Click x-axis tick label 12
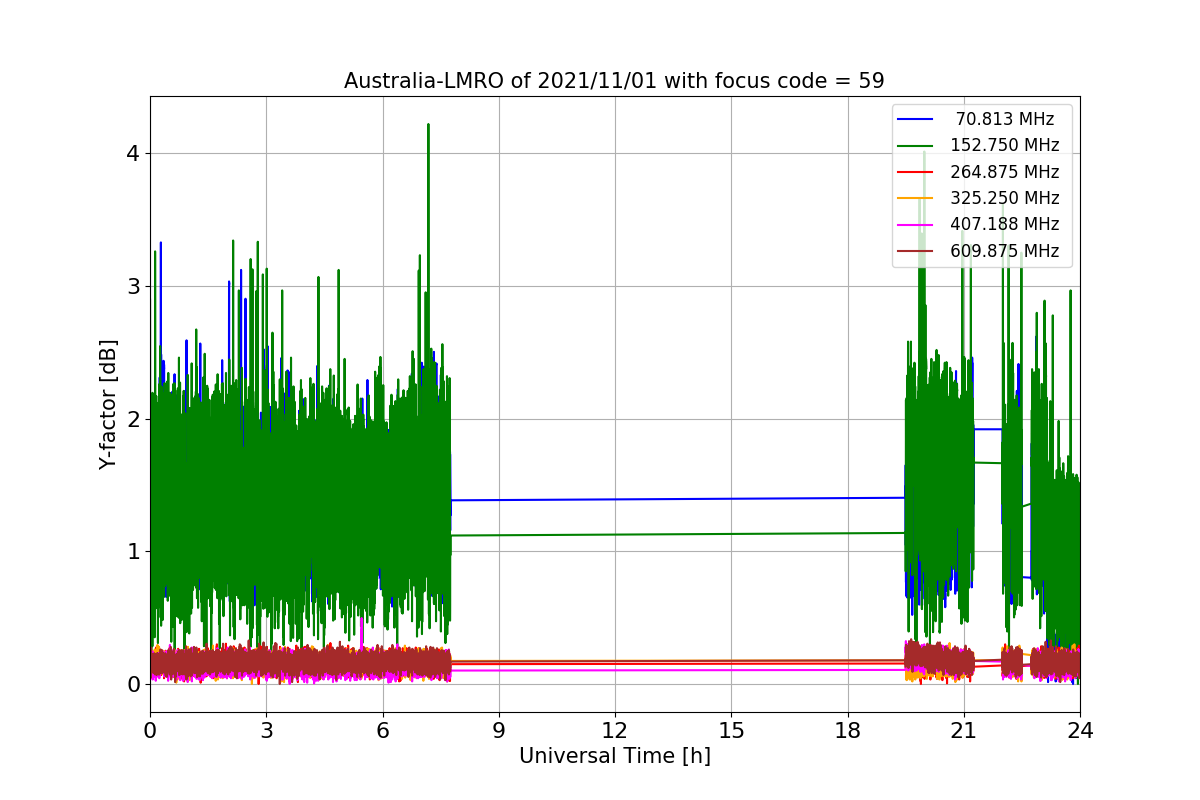Screen dimensions: 1200x800 (x=615, y=731)
